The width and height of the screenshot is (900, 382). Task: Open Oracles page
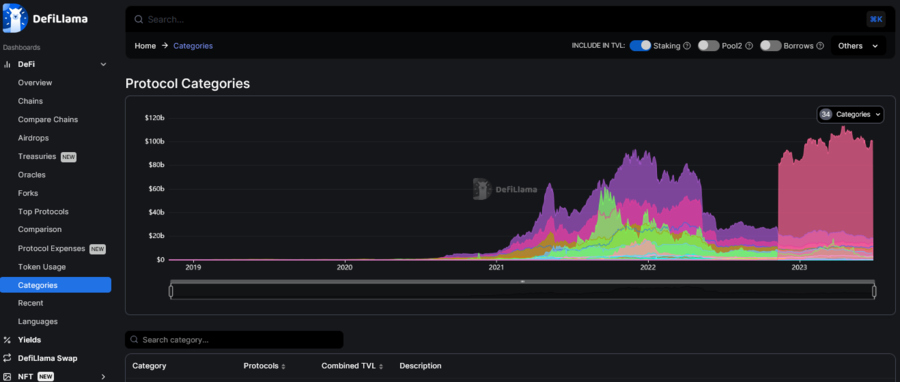32,174
